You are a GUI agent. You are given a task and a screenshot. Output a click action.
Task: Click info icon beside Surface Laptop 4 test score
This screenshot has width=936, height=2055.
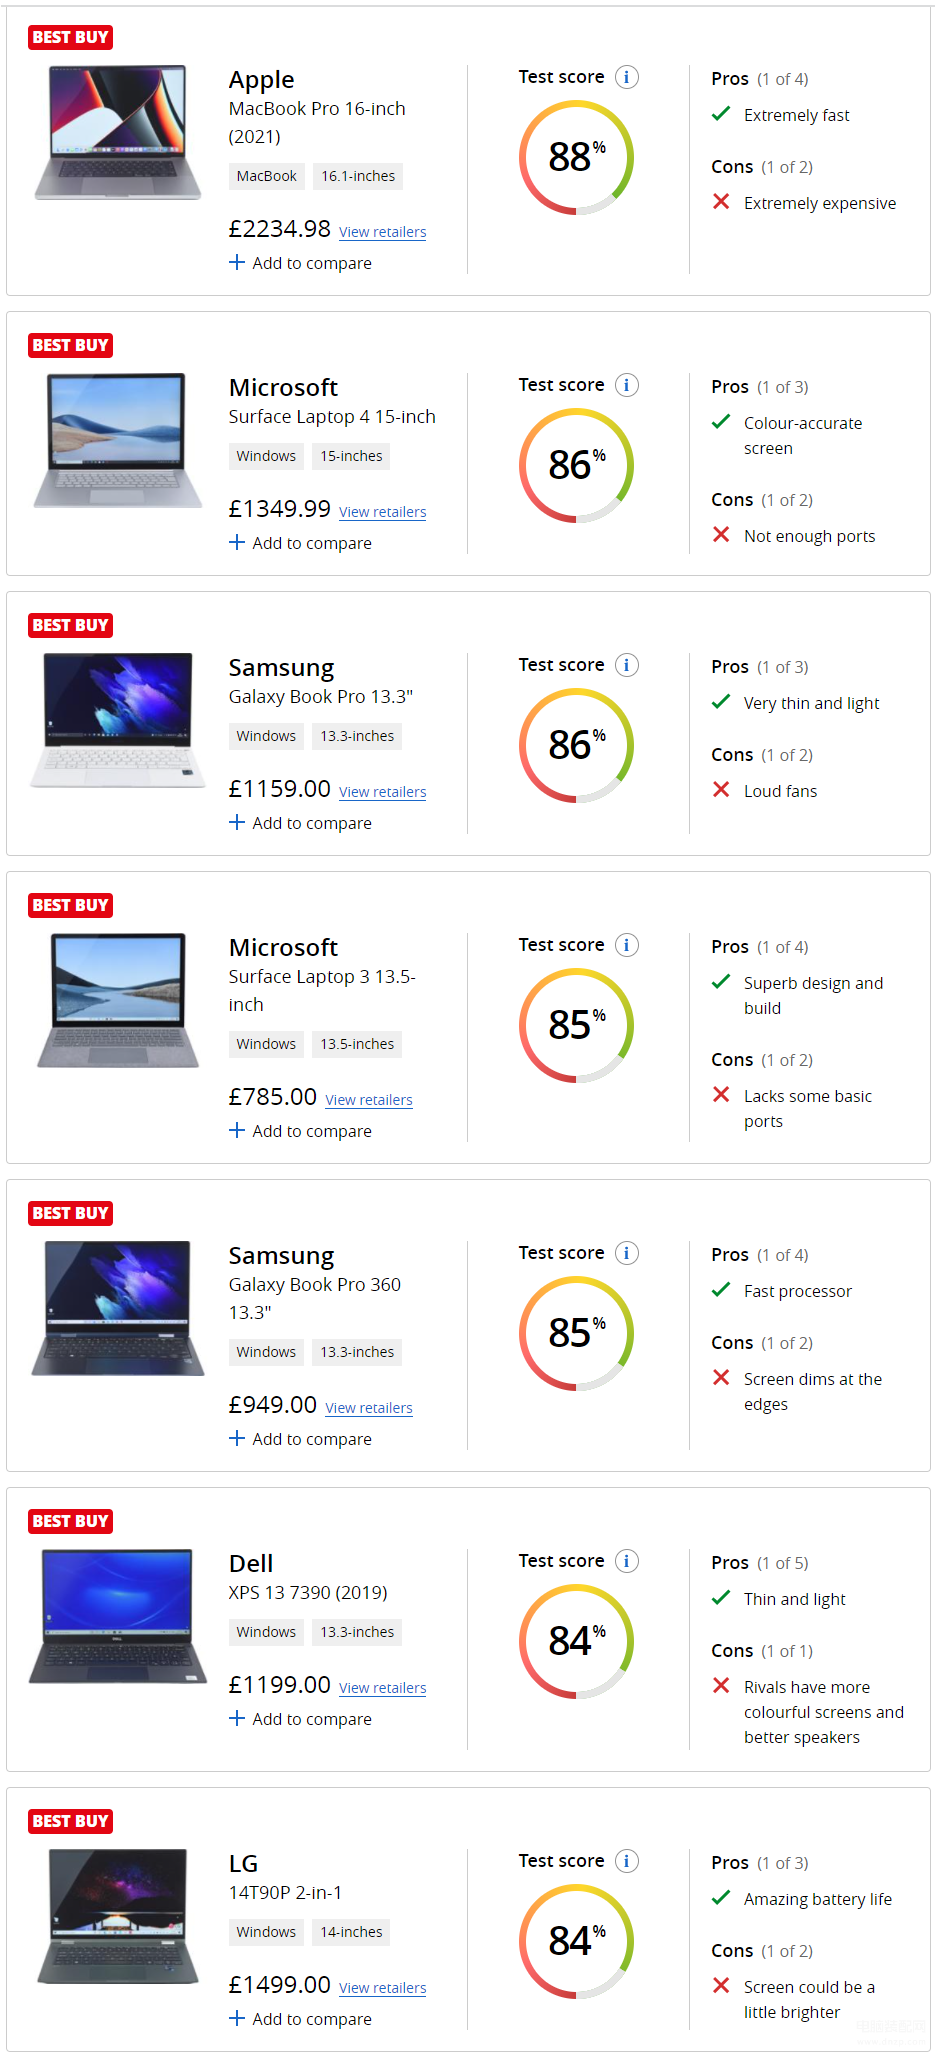[627, 385]
